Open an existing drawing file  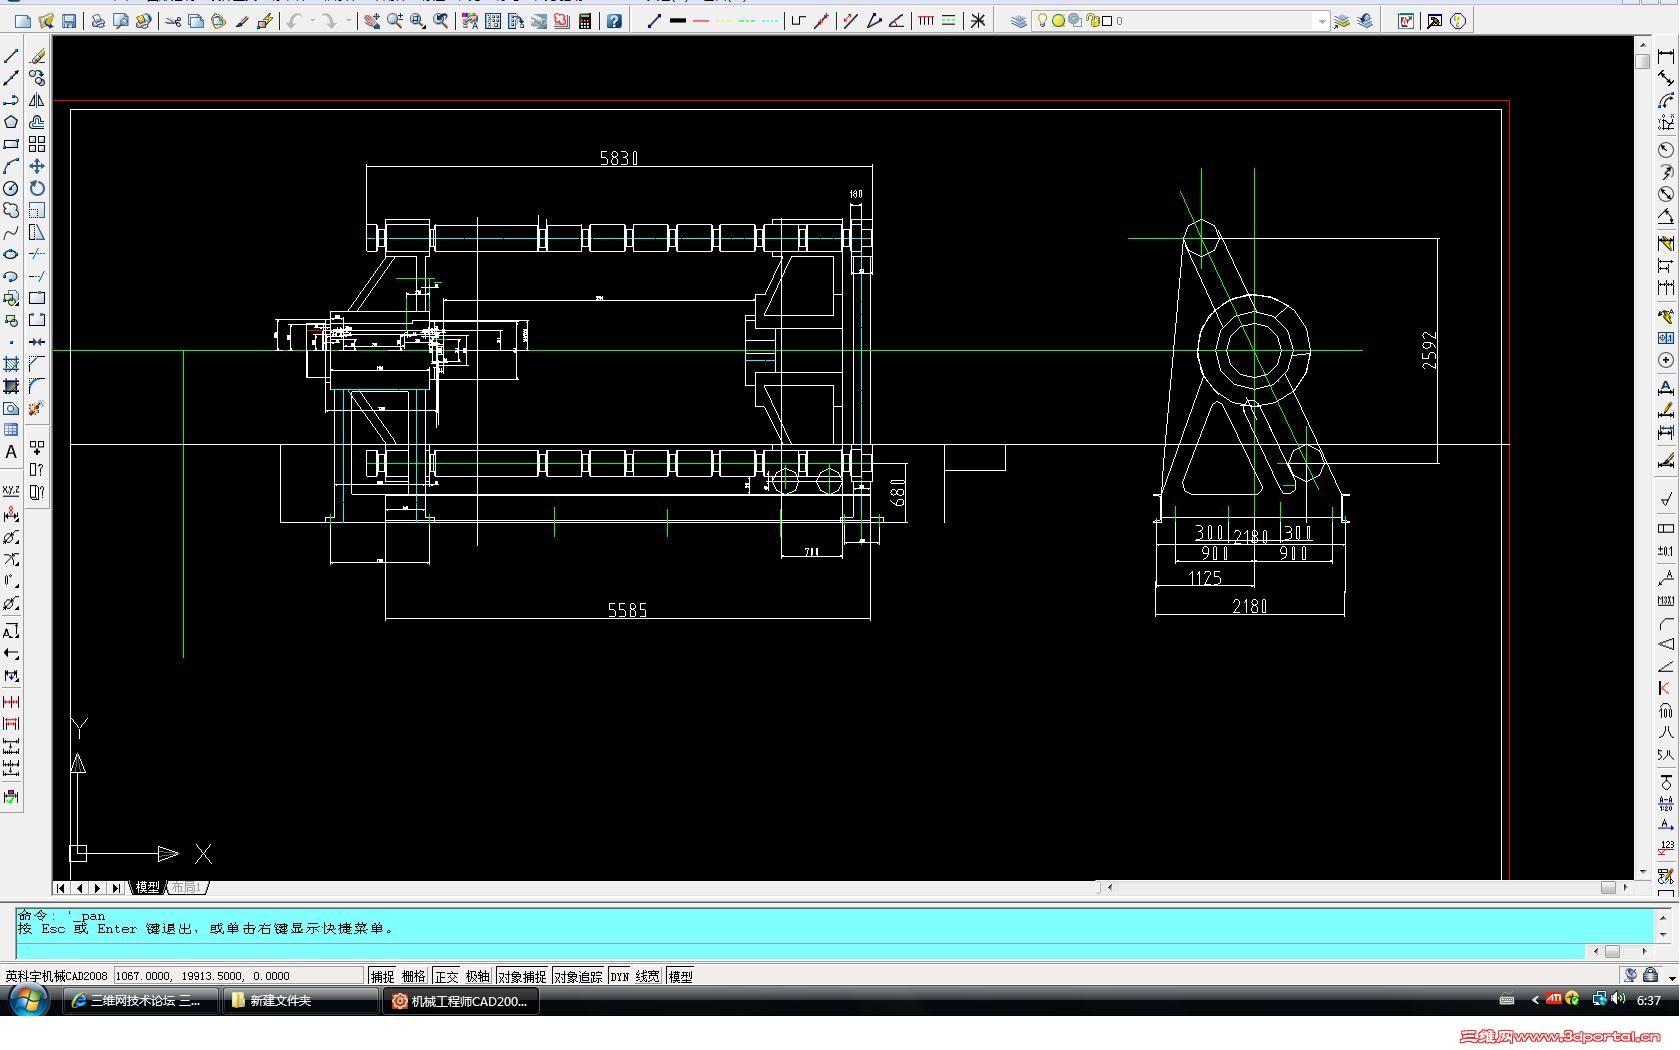point(46,21)
